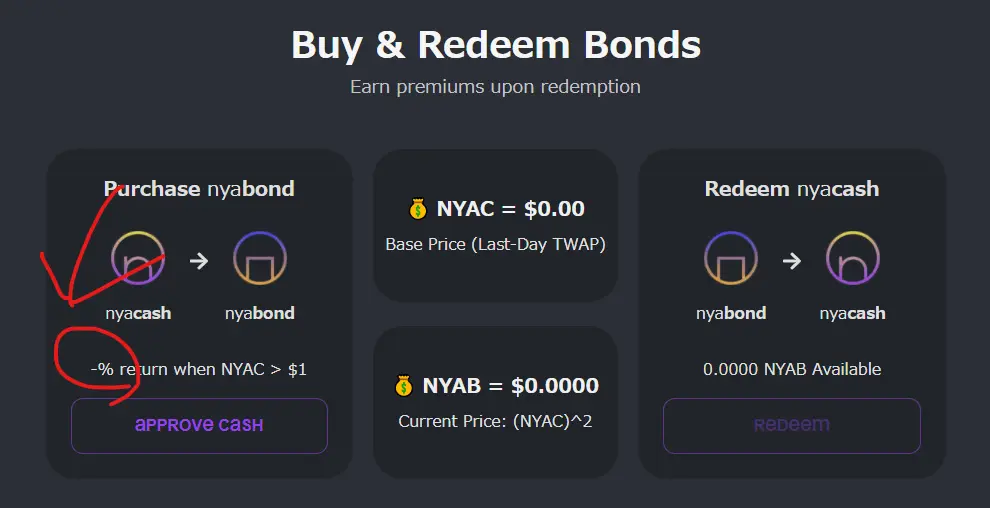The image size is (990, 508).
Task: Select the "Purchase nyabond" card heading
Action: (x=199, y=189)
